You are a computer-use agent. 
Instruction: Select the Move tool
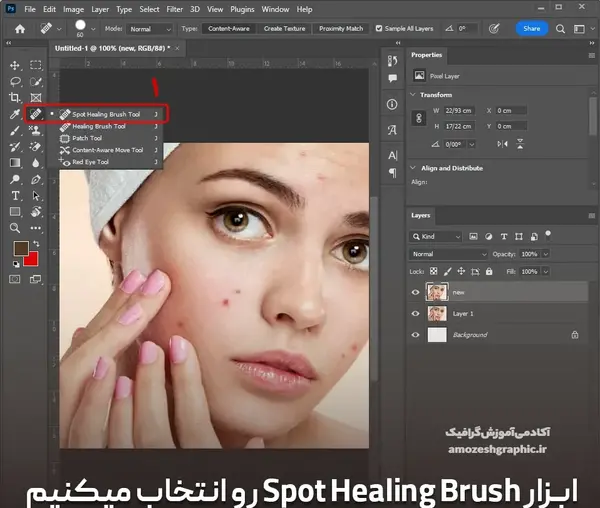15,65
